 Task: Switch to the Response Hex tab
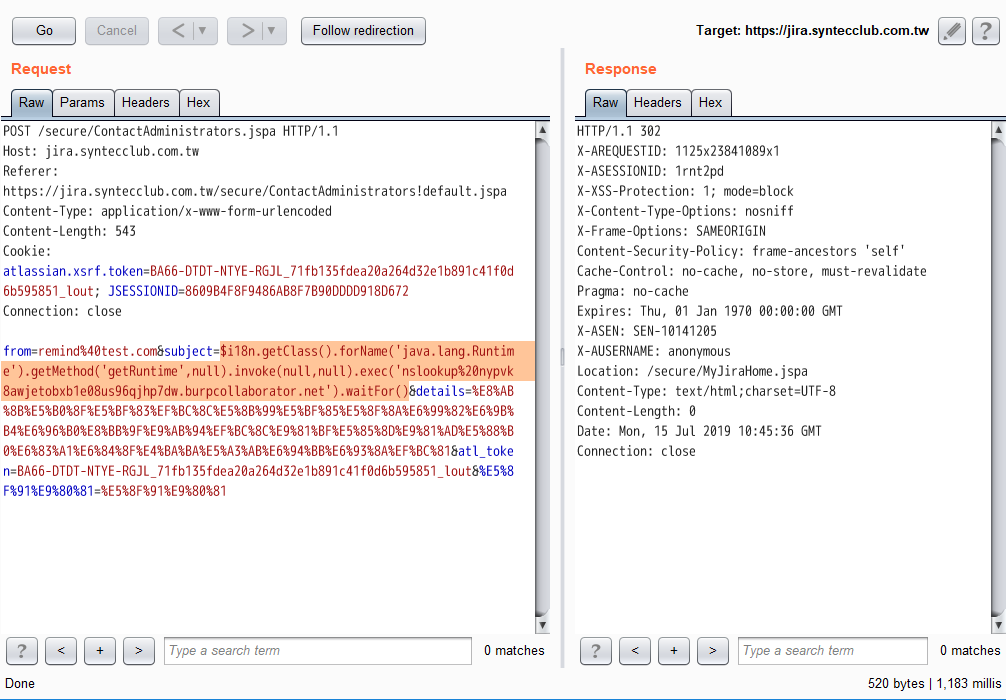point(710,103)
